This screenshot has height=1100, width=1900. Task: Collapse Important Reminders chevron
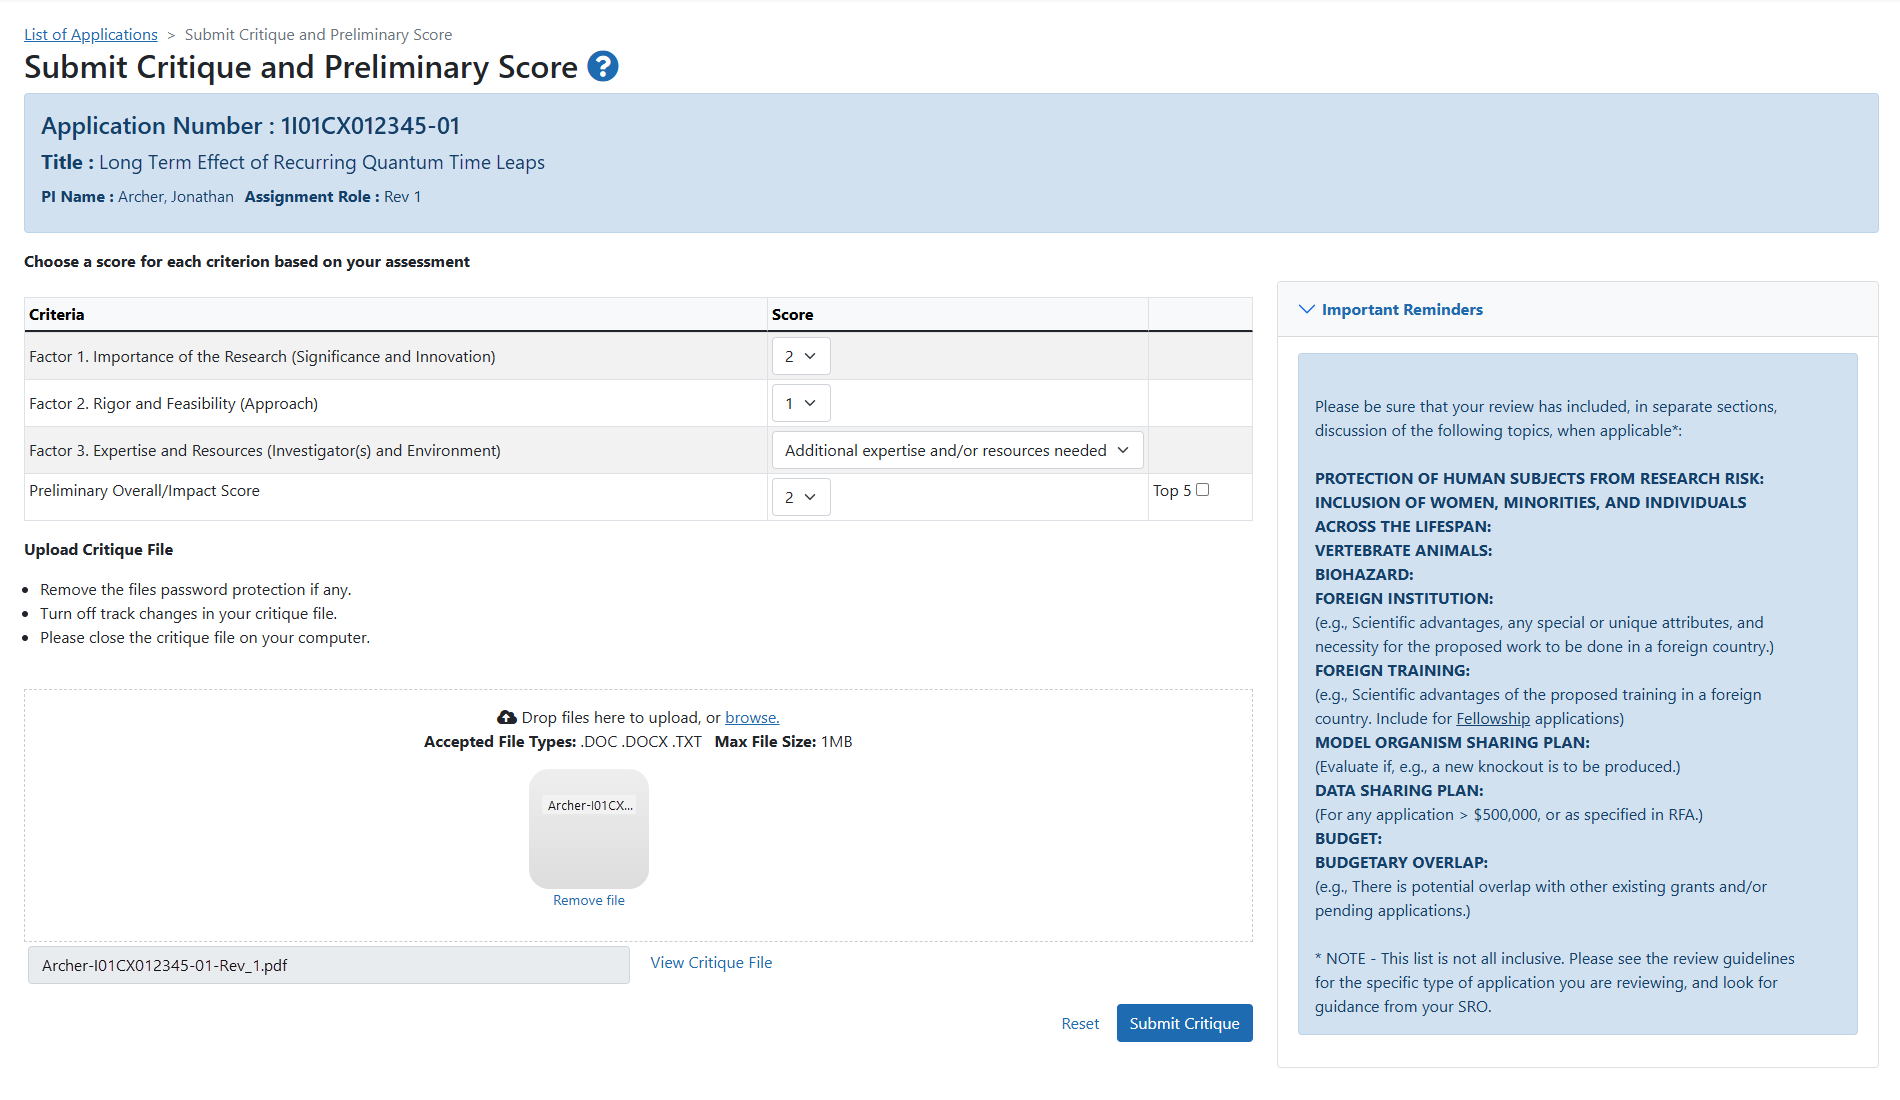tap(1306, 309)
